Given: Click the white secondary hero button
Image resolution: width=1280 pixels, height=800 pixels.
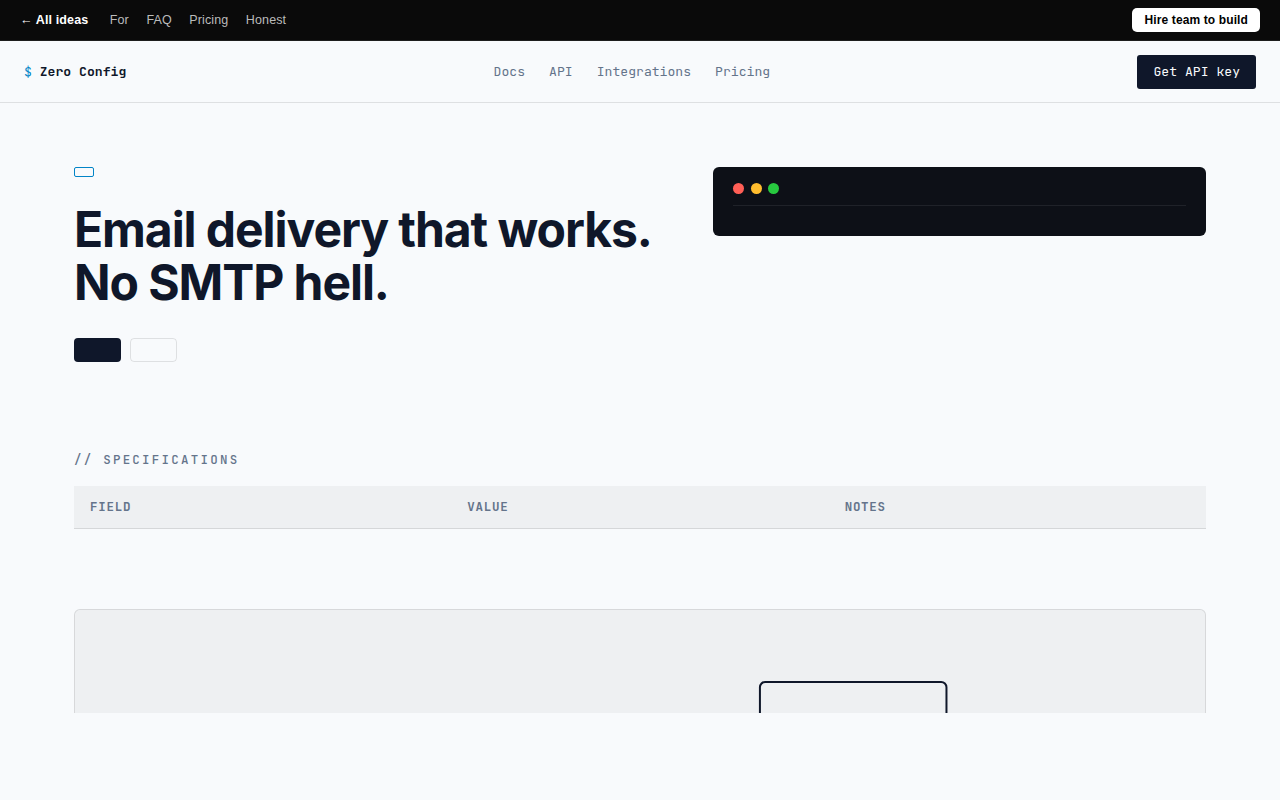Looking at the screenshot, I should click(153, 350).
